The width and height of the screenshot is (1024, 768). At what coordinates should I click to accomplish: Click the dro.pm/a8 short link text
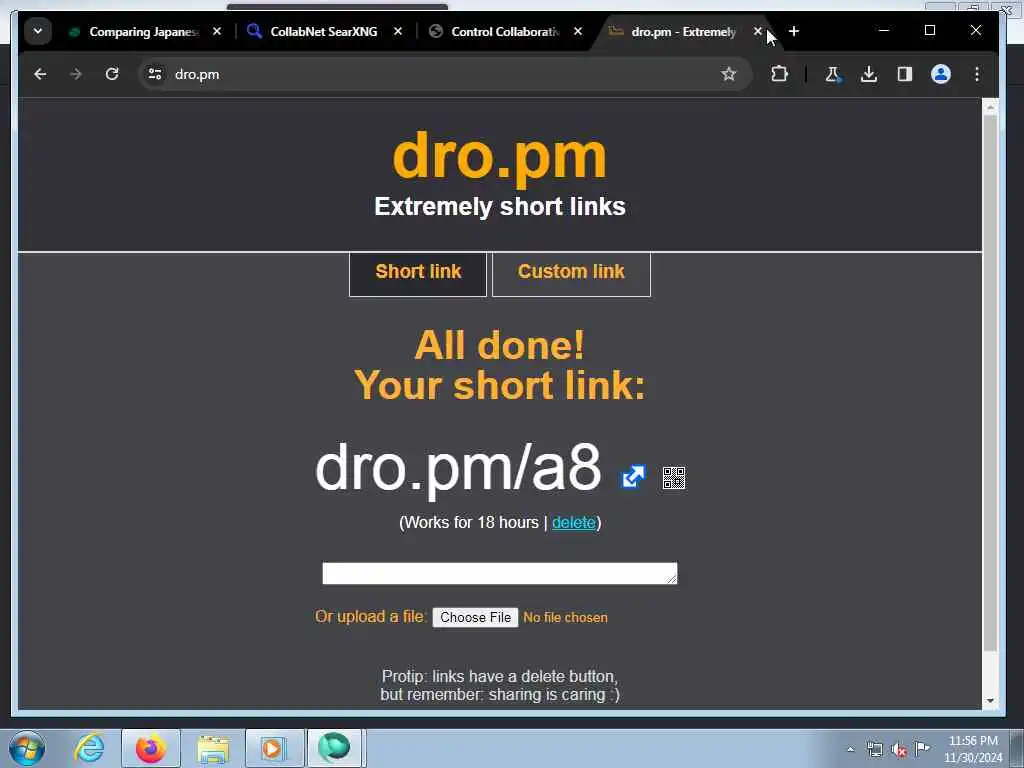coord(458,468)
